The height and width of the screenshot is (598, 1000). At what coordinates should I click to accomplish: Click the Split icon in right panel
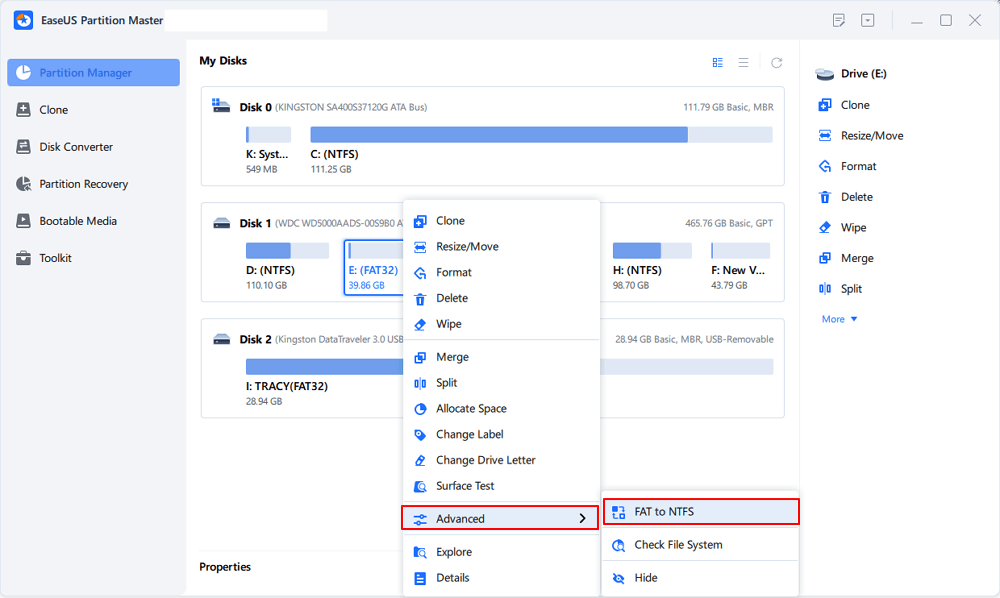tap(825, 289)
